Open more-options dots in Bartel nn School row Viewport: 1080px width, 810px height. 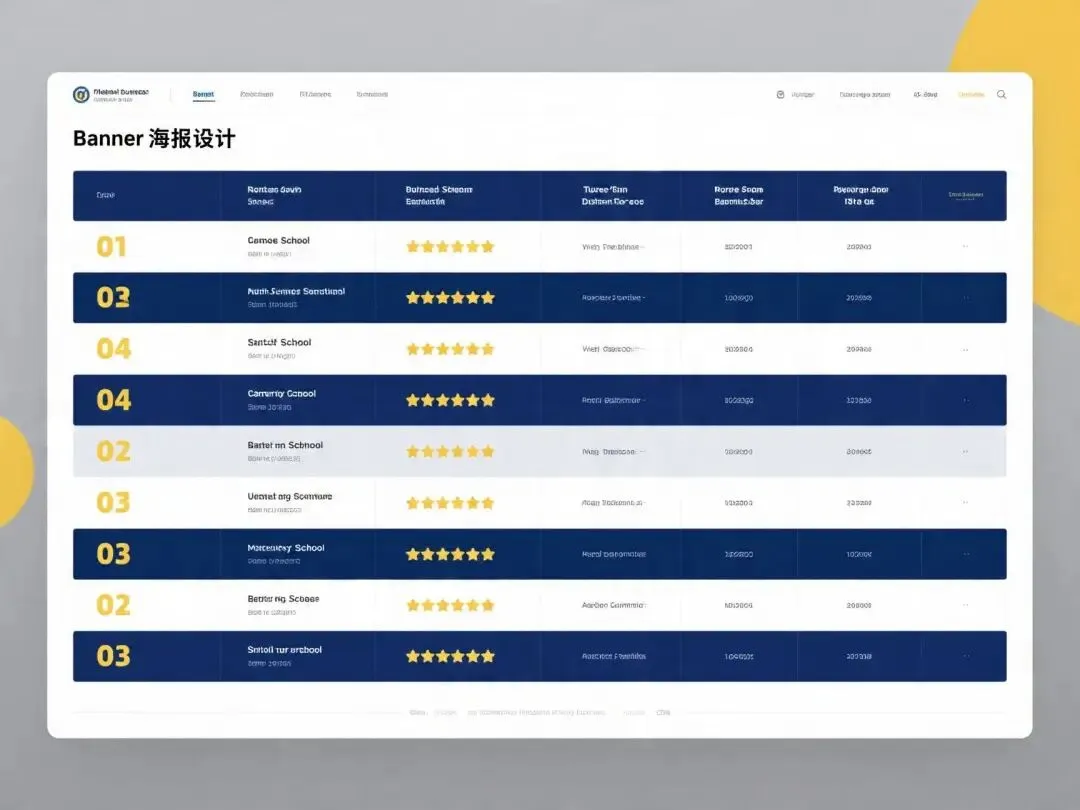click(966, 452)
